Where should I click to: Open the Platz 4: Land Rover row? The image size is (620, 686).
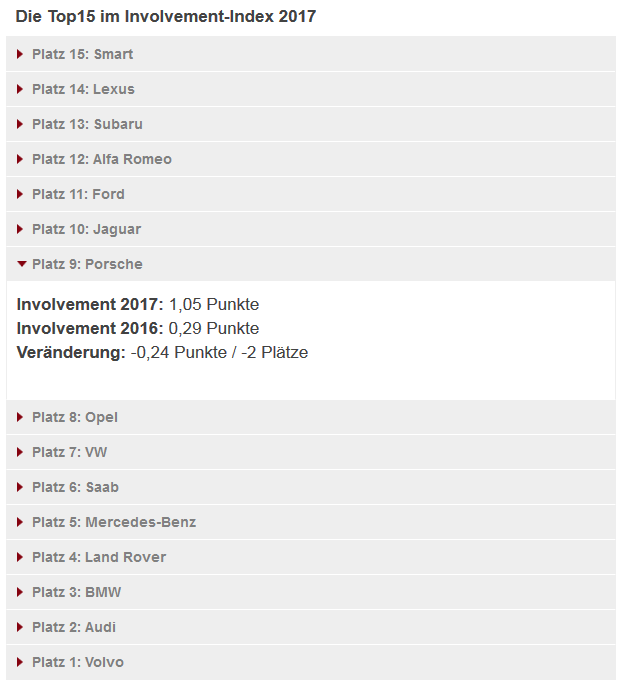pyautogui.click(x=99, y=557)
